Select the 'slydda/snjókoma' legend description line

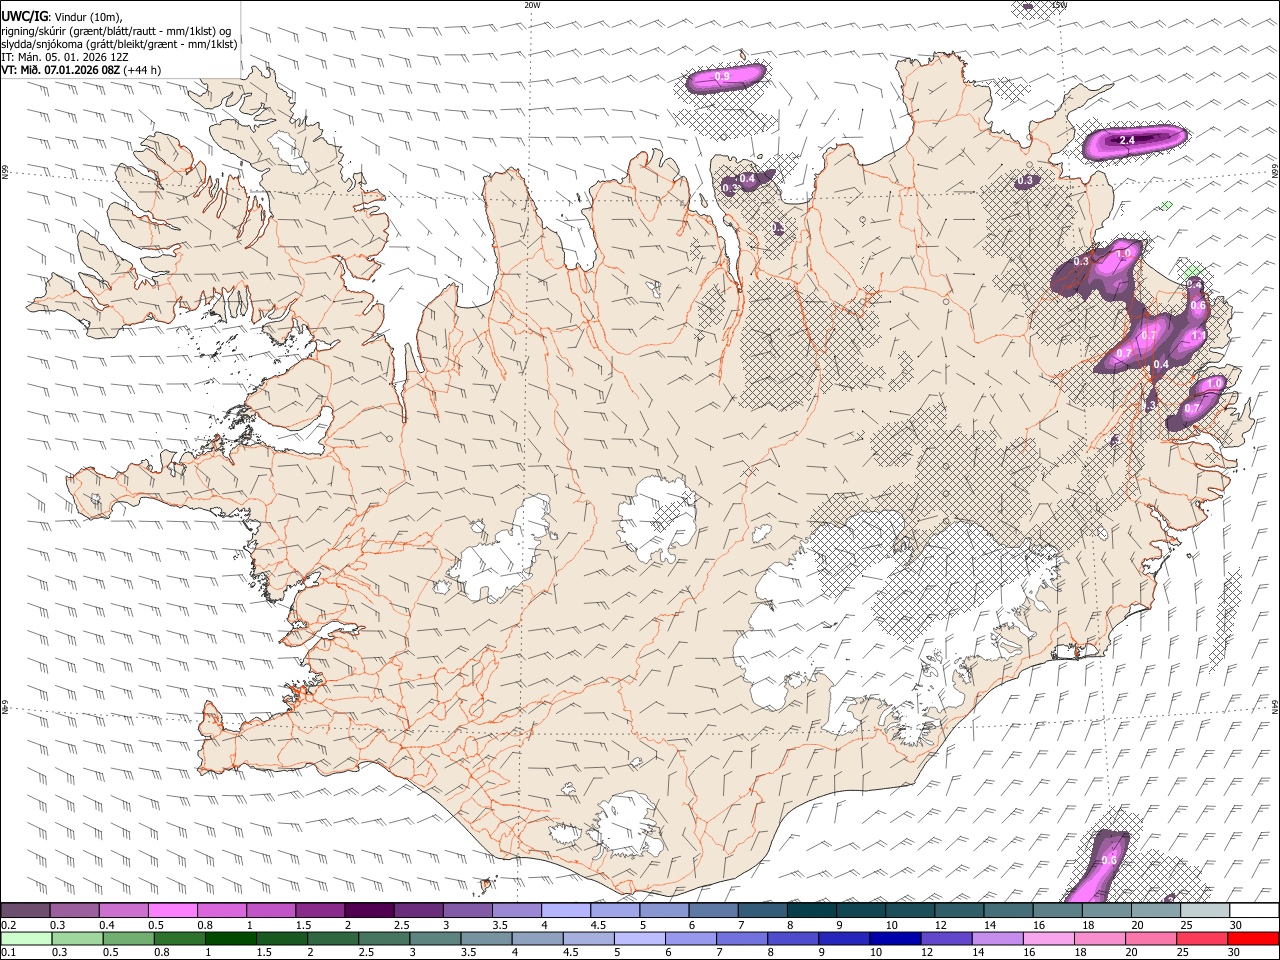point(119,44)
